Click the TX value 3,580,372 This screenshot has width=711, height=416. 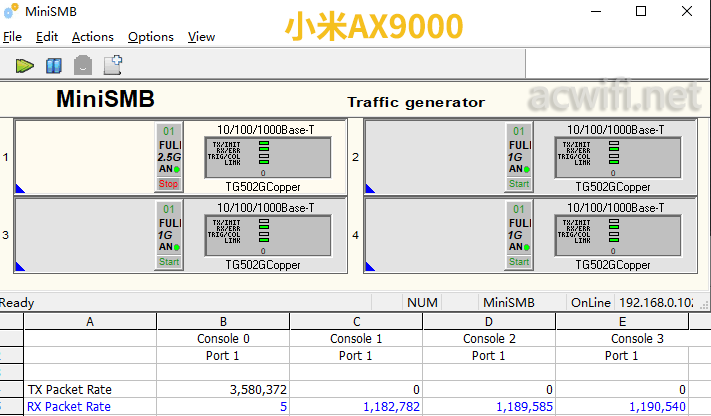coord(258,390)
